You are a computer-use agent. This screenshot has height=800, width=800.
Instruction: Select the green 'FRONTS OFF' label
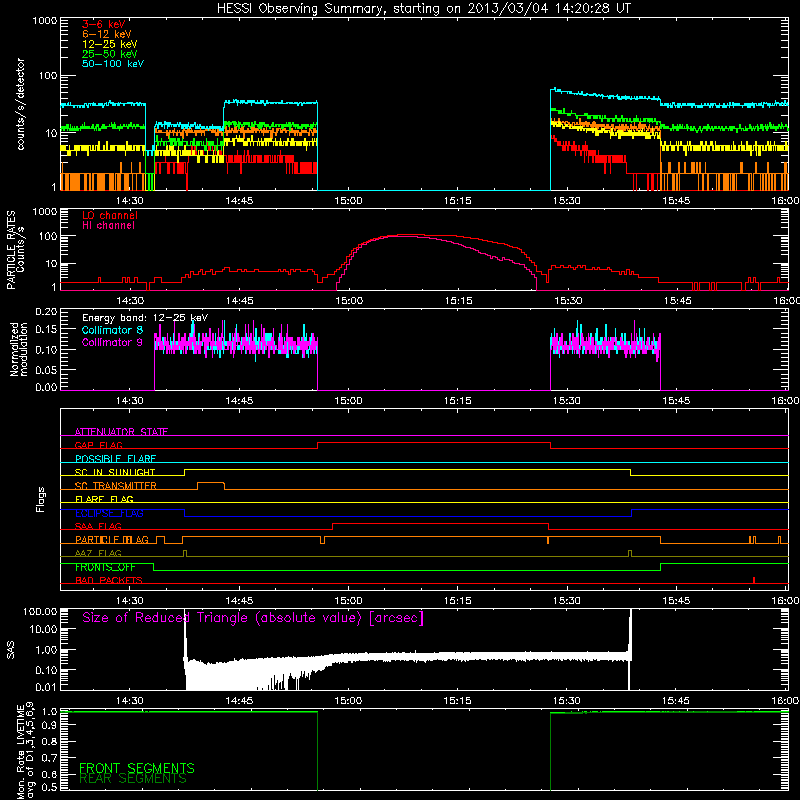click(x=105, y=567)
